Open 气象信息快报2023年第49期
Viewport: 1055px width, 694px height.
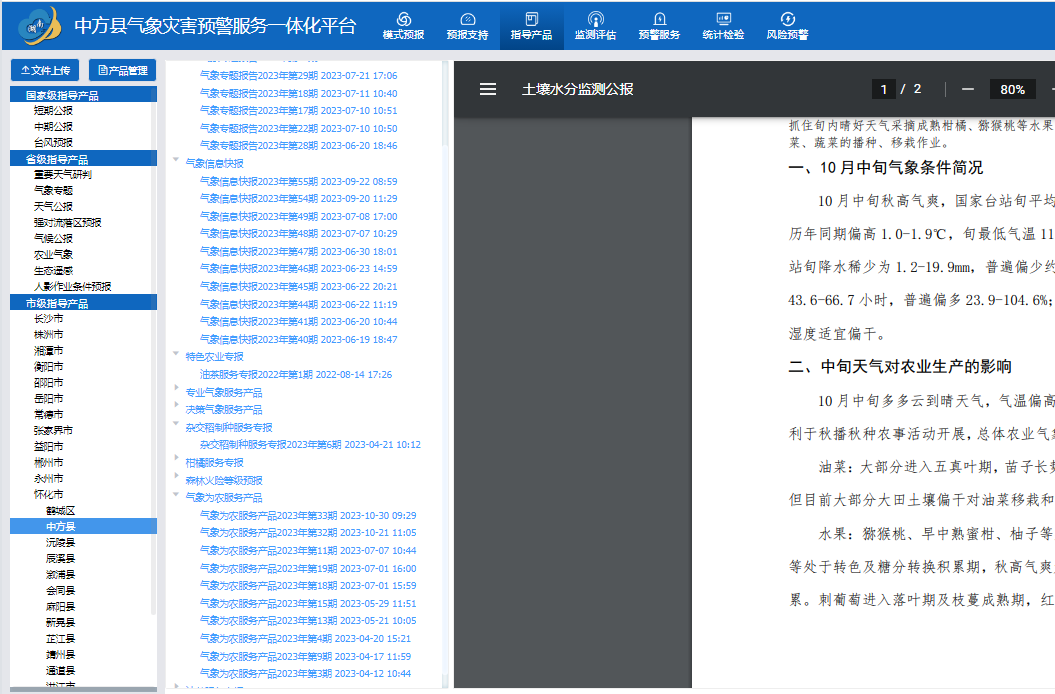point(298,217)
